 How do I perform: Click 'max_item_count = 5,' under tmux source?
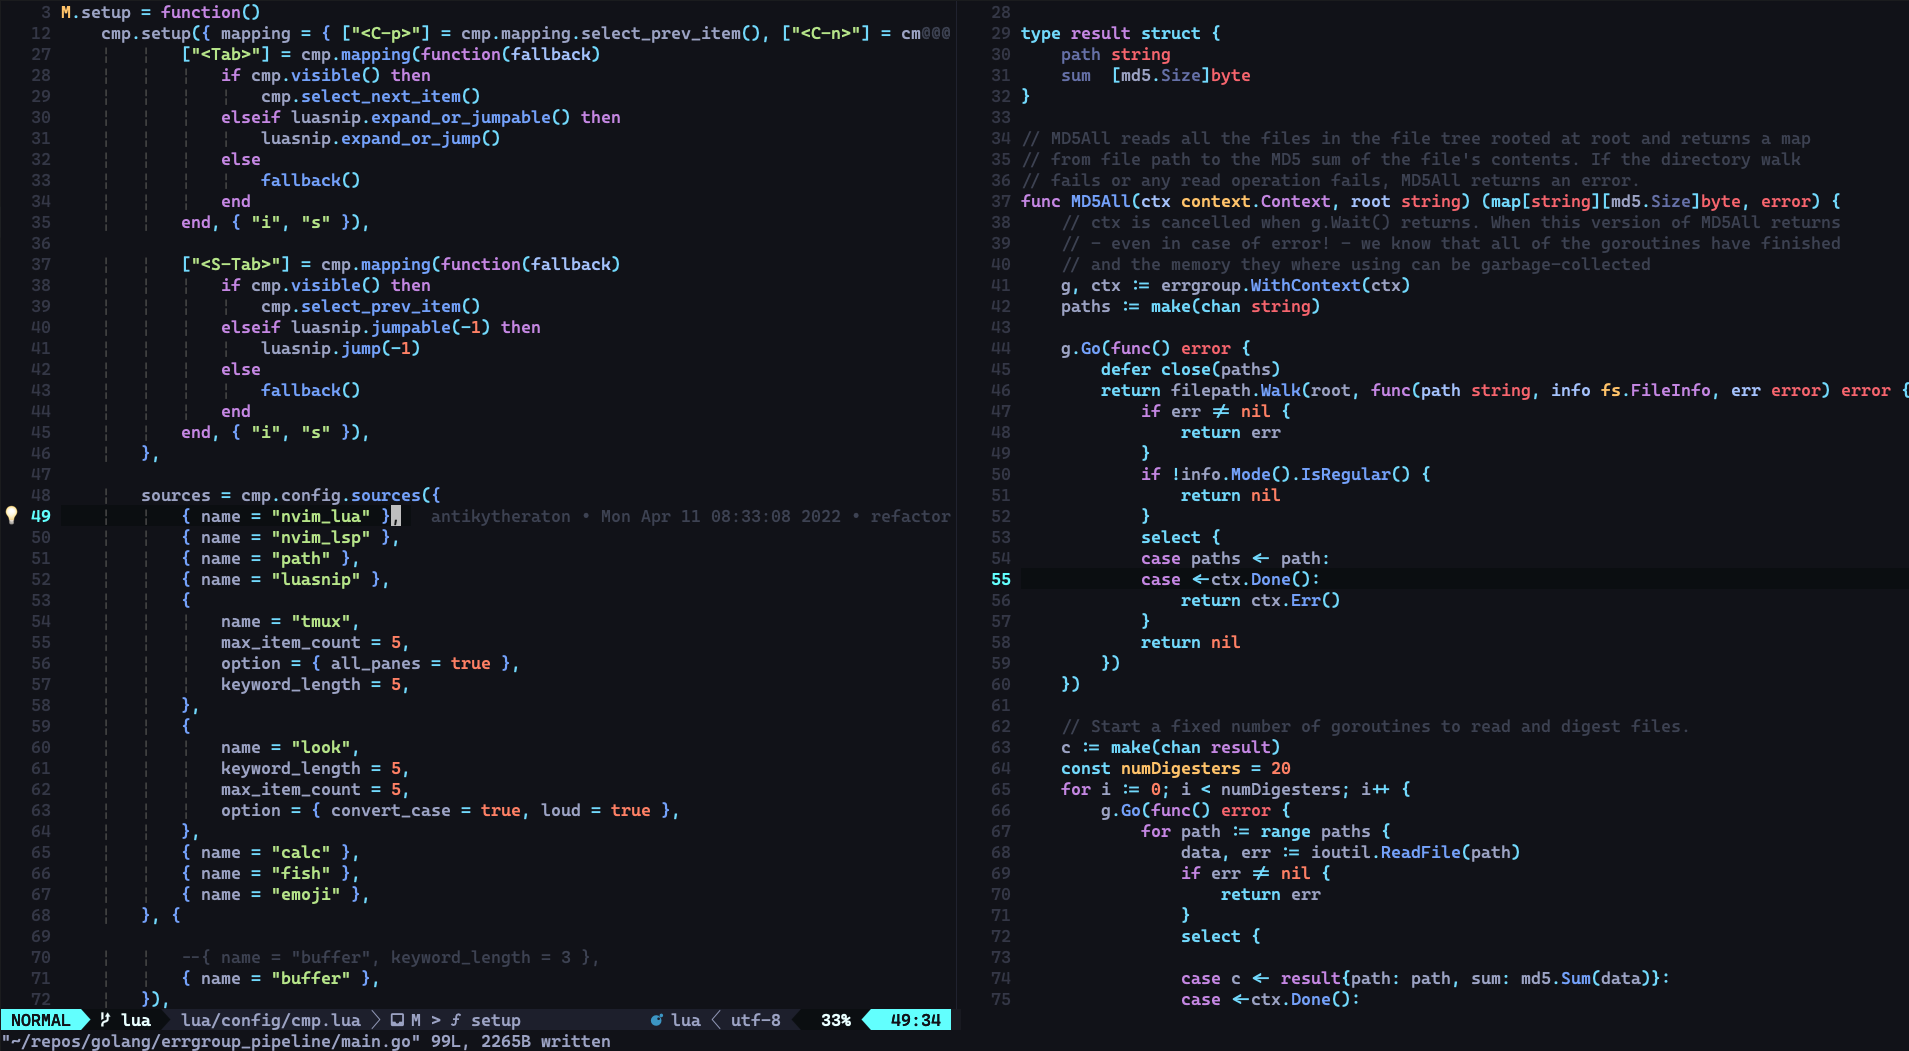click(316, 642)
